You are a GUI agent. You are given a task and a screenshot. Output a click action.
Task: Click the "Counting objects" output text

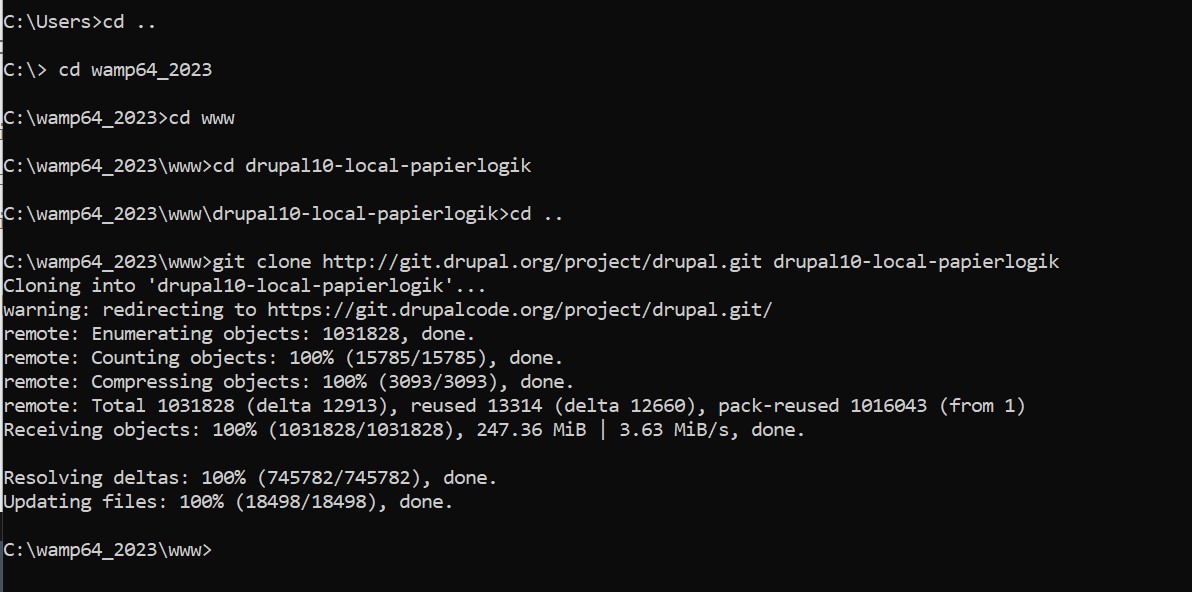point(141,358)
